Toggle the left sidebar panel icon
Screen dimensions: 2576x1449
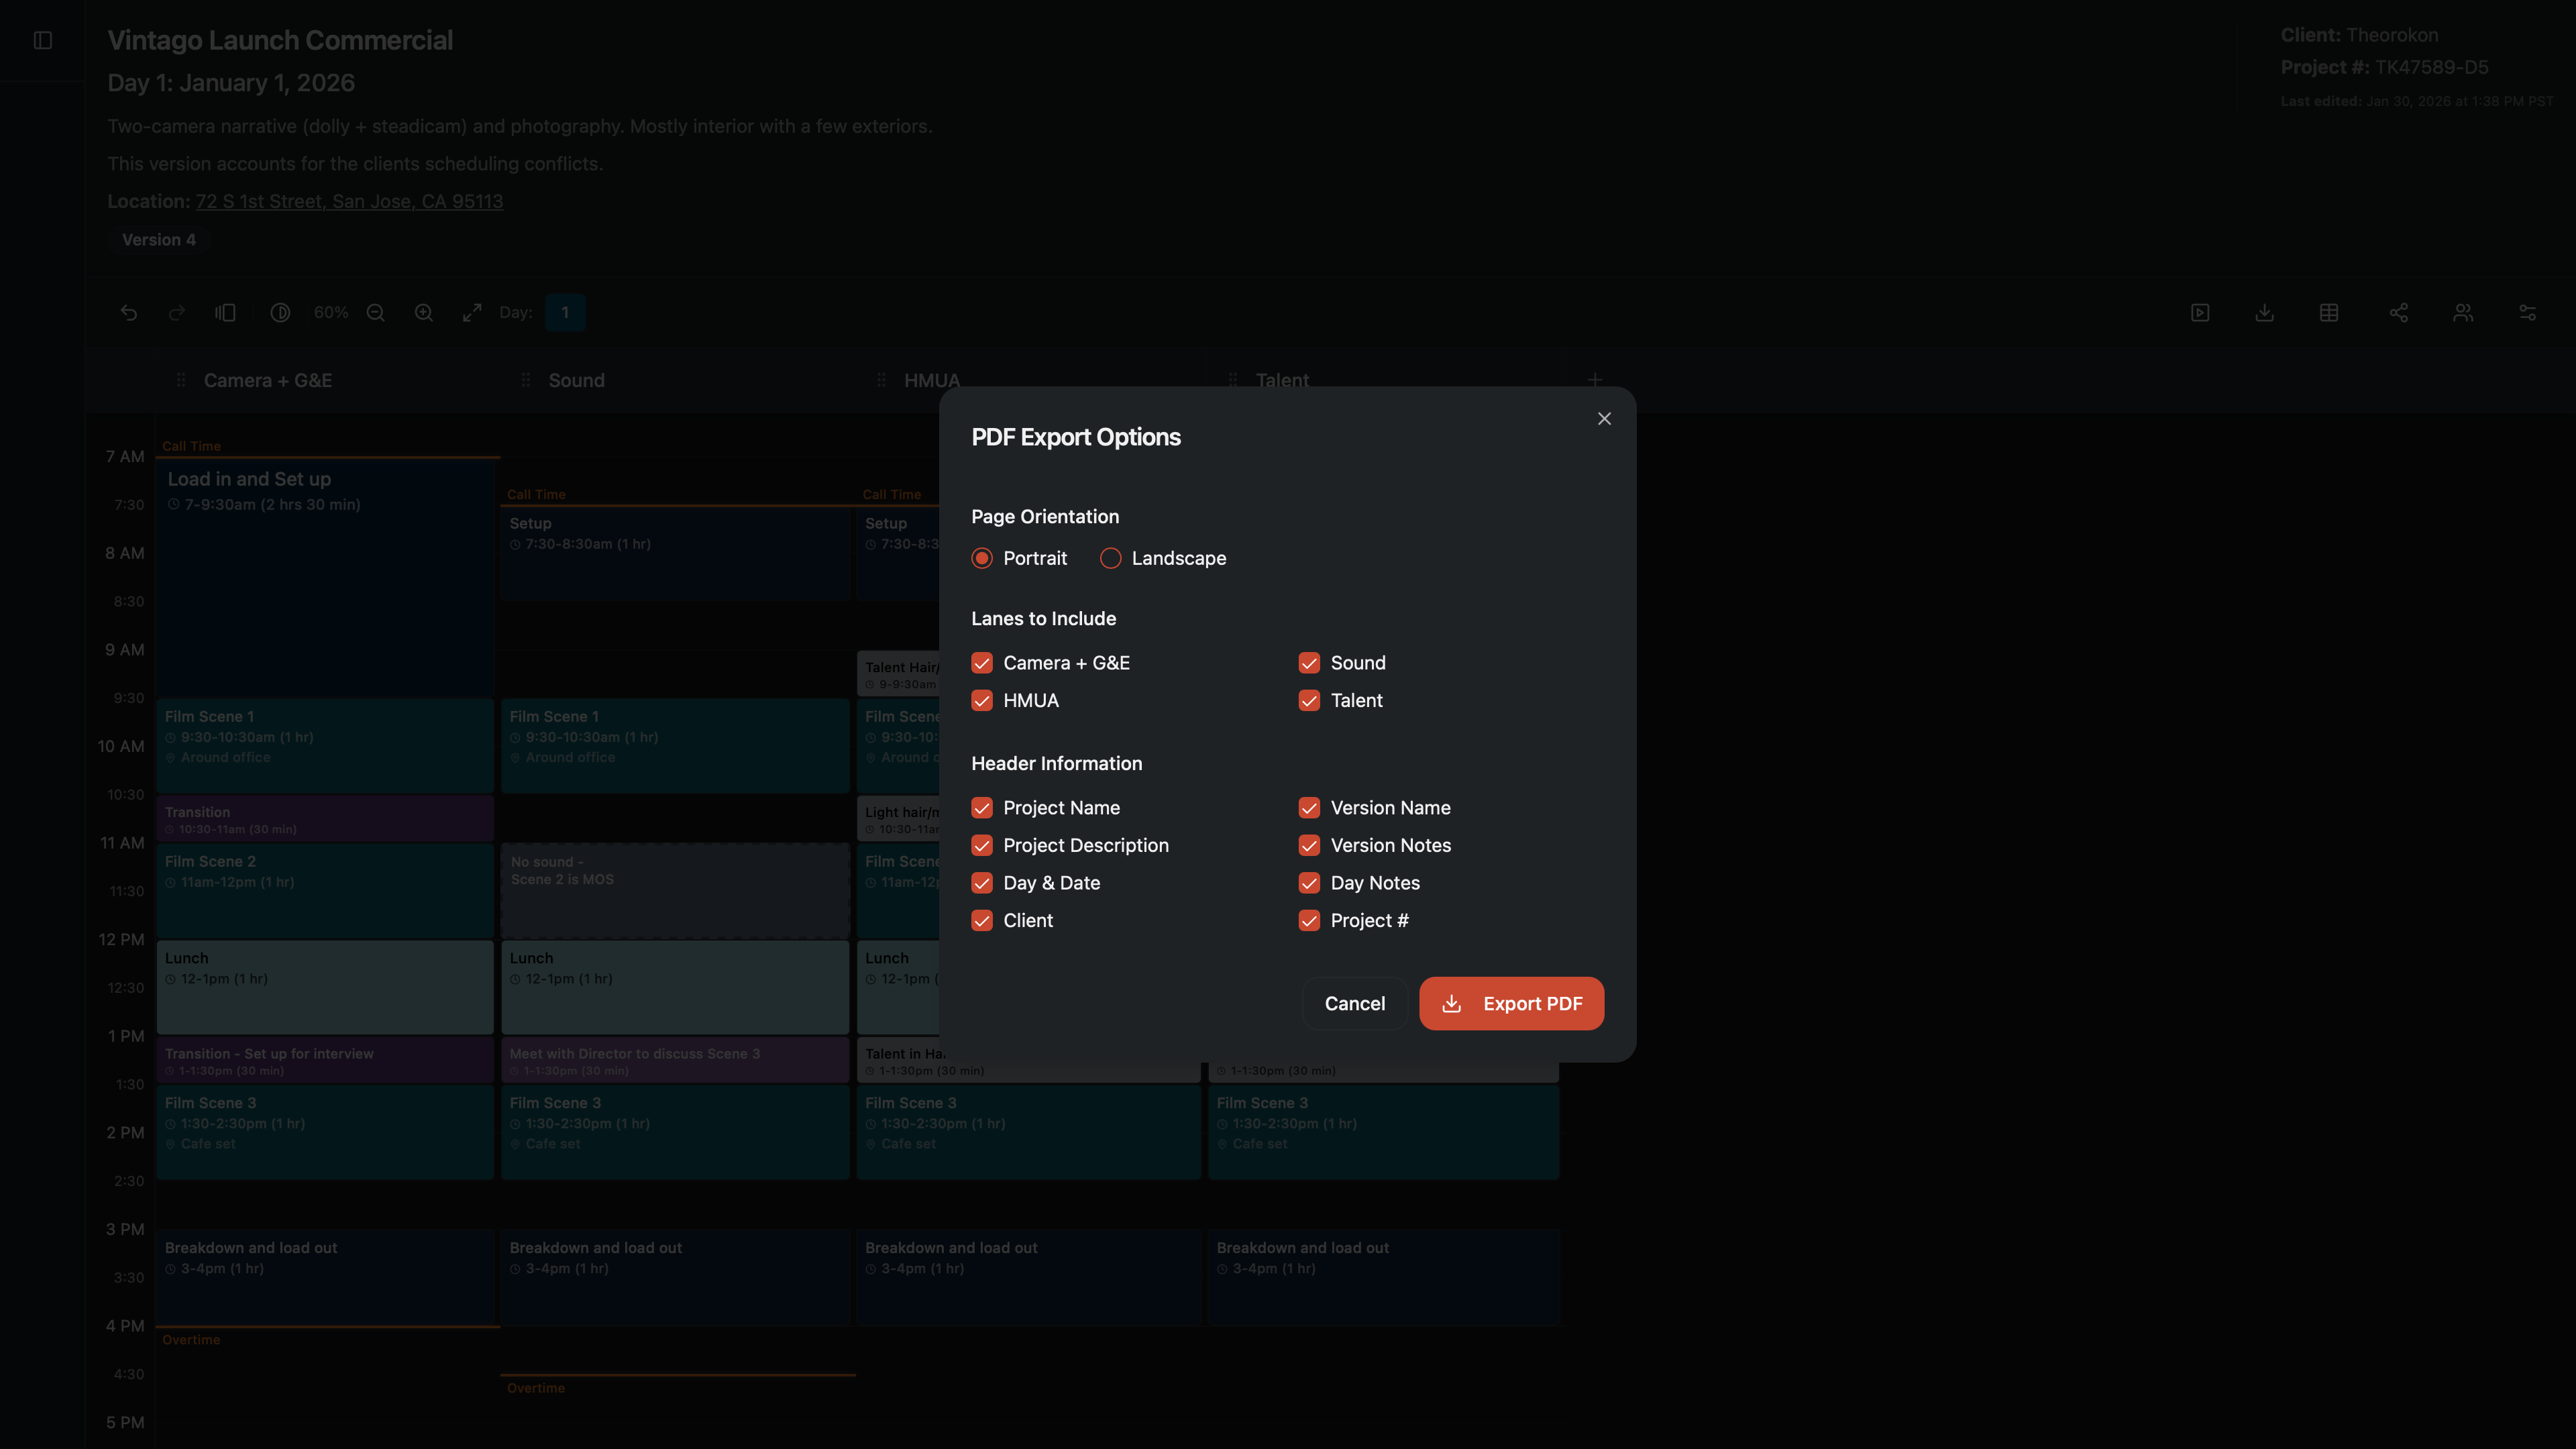coord(43,40)
